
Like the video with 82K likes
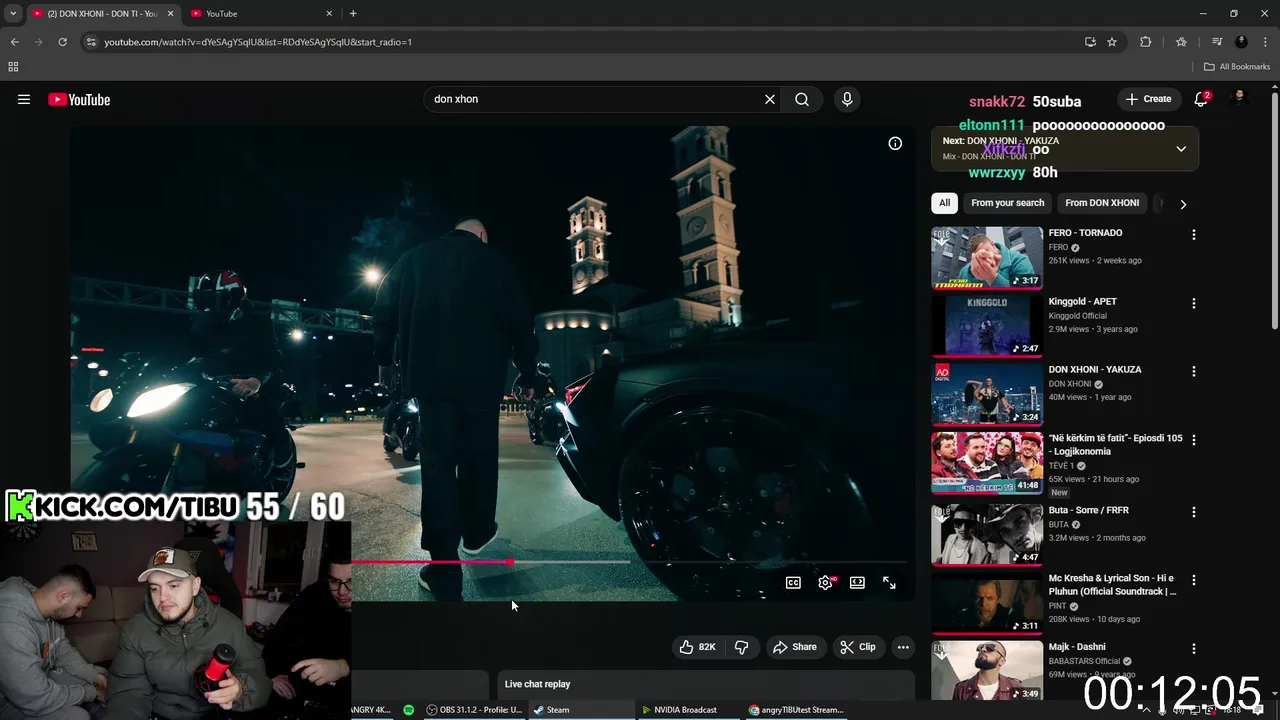698,647
